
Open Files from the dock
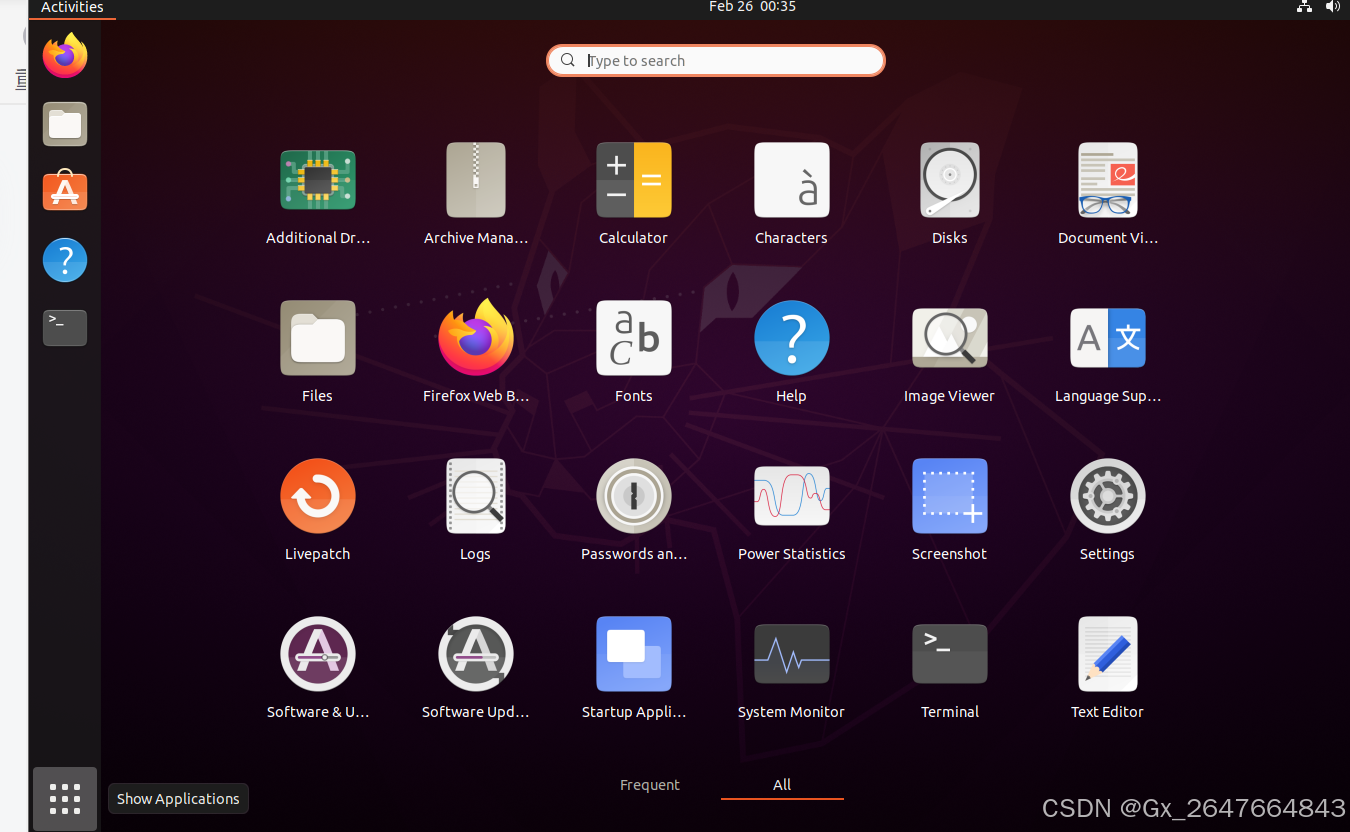(65, 124)
